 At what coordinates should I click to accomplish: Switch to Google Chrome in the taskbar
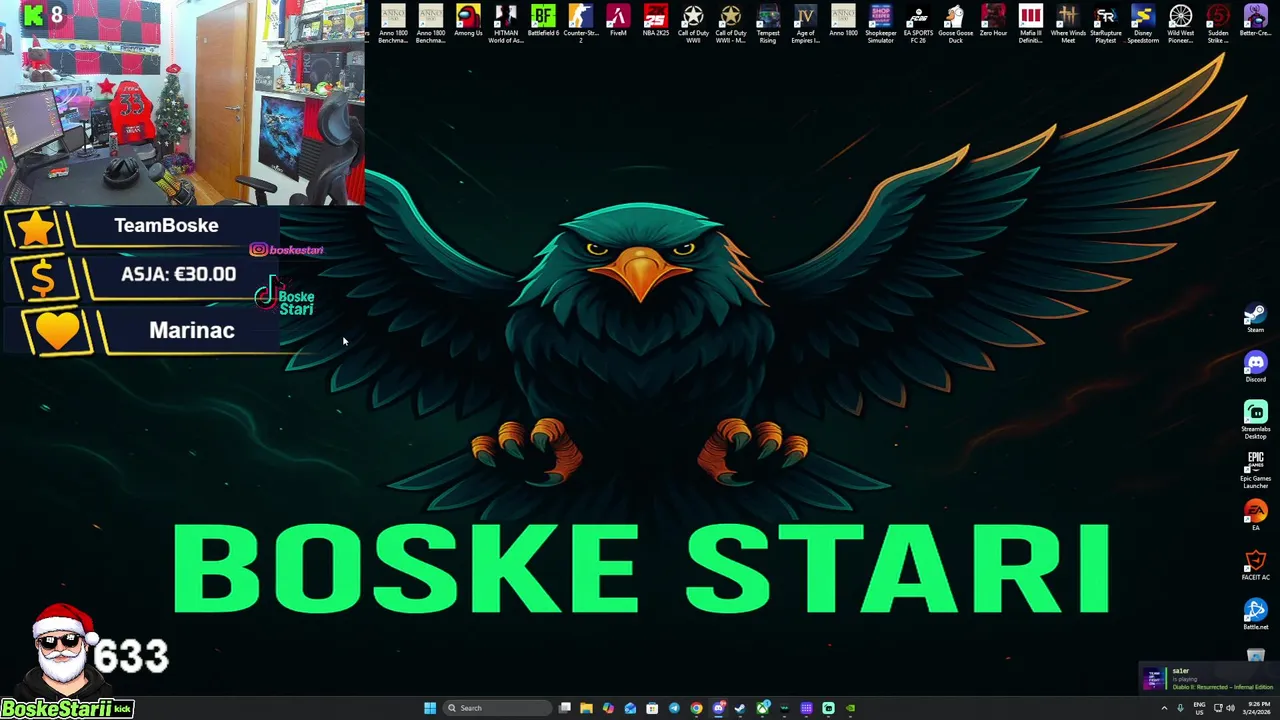(x=696, y=708)
